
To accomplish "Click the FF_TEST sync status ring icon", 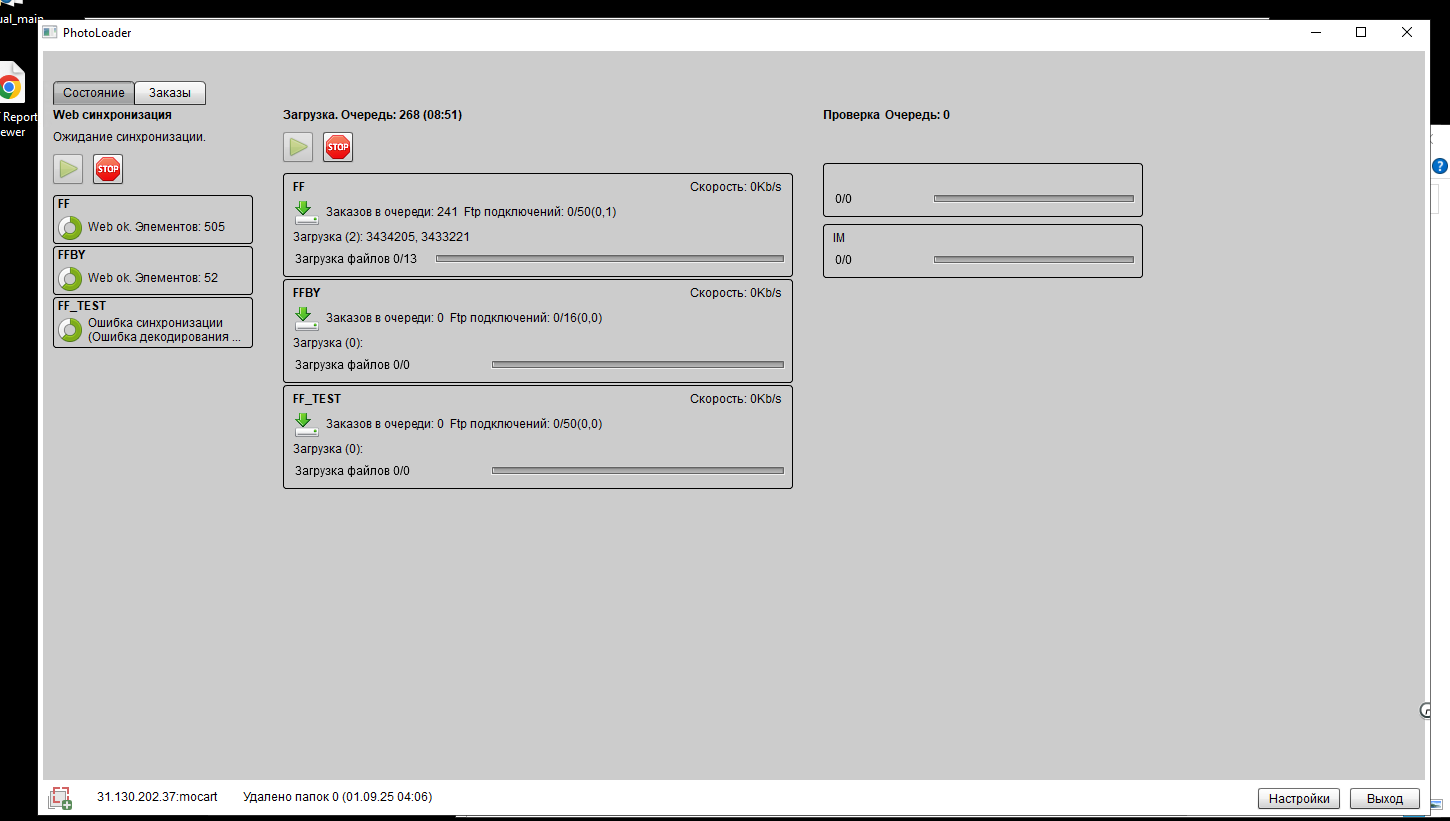I will click(x=70, y=329).
